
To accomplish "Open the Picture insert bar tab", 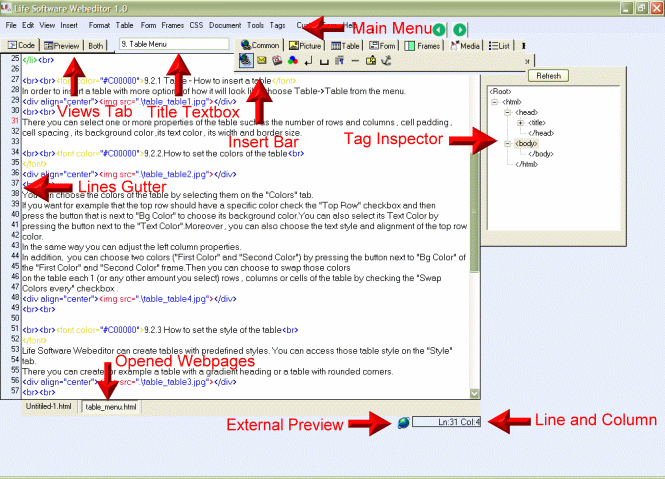I will pyautogui.click(x=305, y=45).
